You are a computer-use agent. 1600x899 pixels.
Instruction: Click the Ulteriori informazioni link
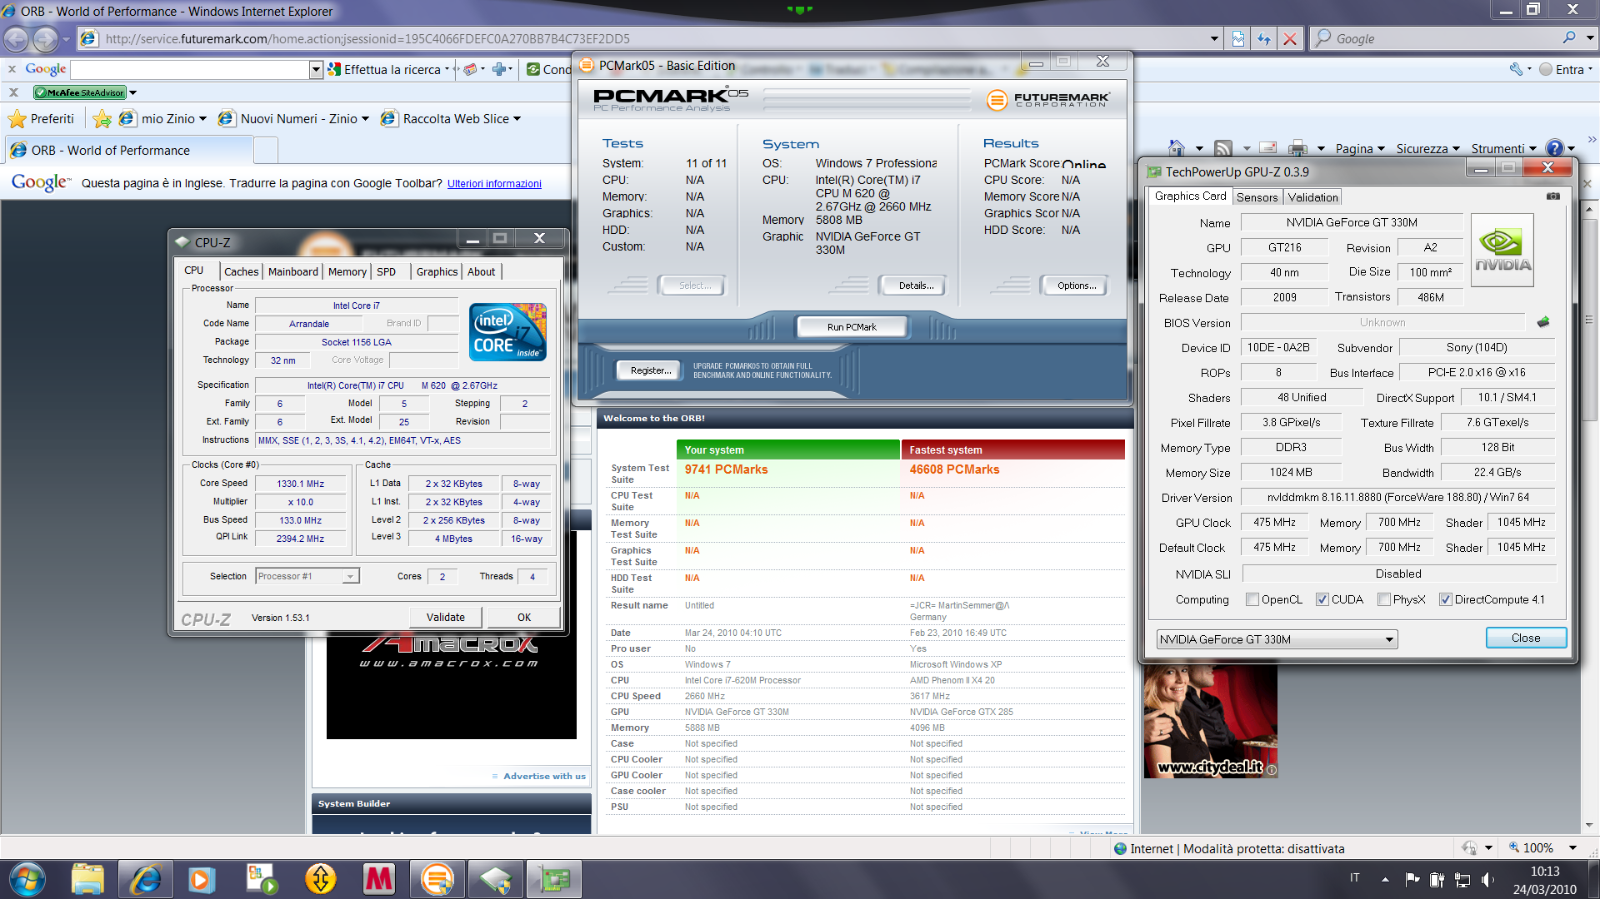pos(494,184)
